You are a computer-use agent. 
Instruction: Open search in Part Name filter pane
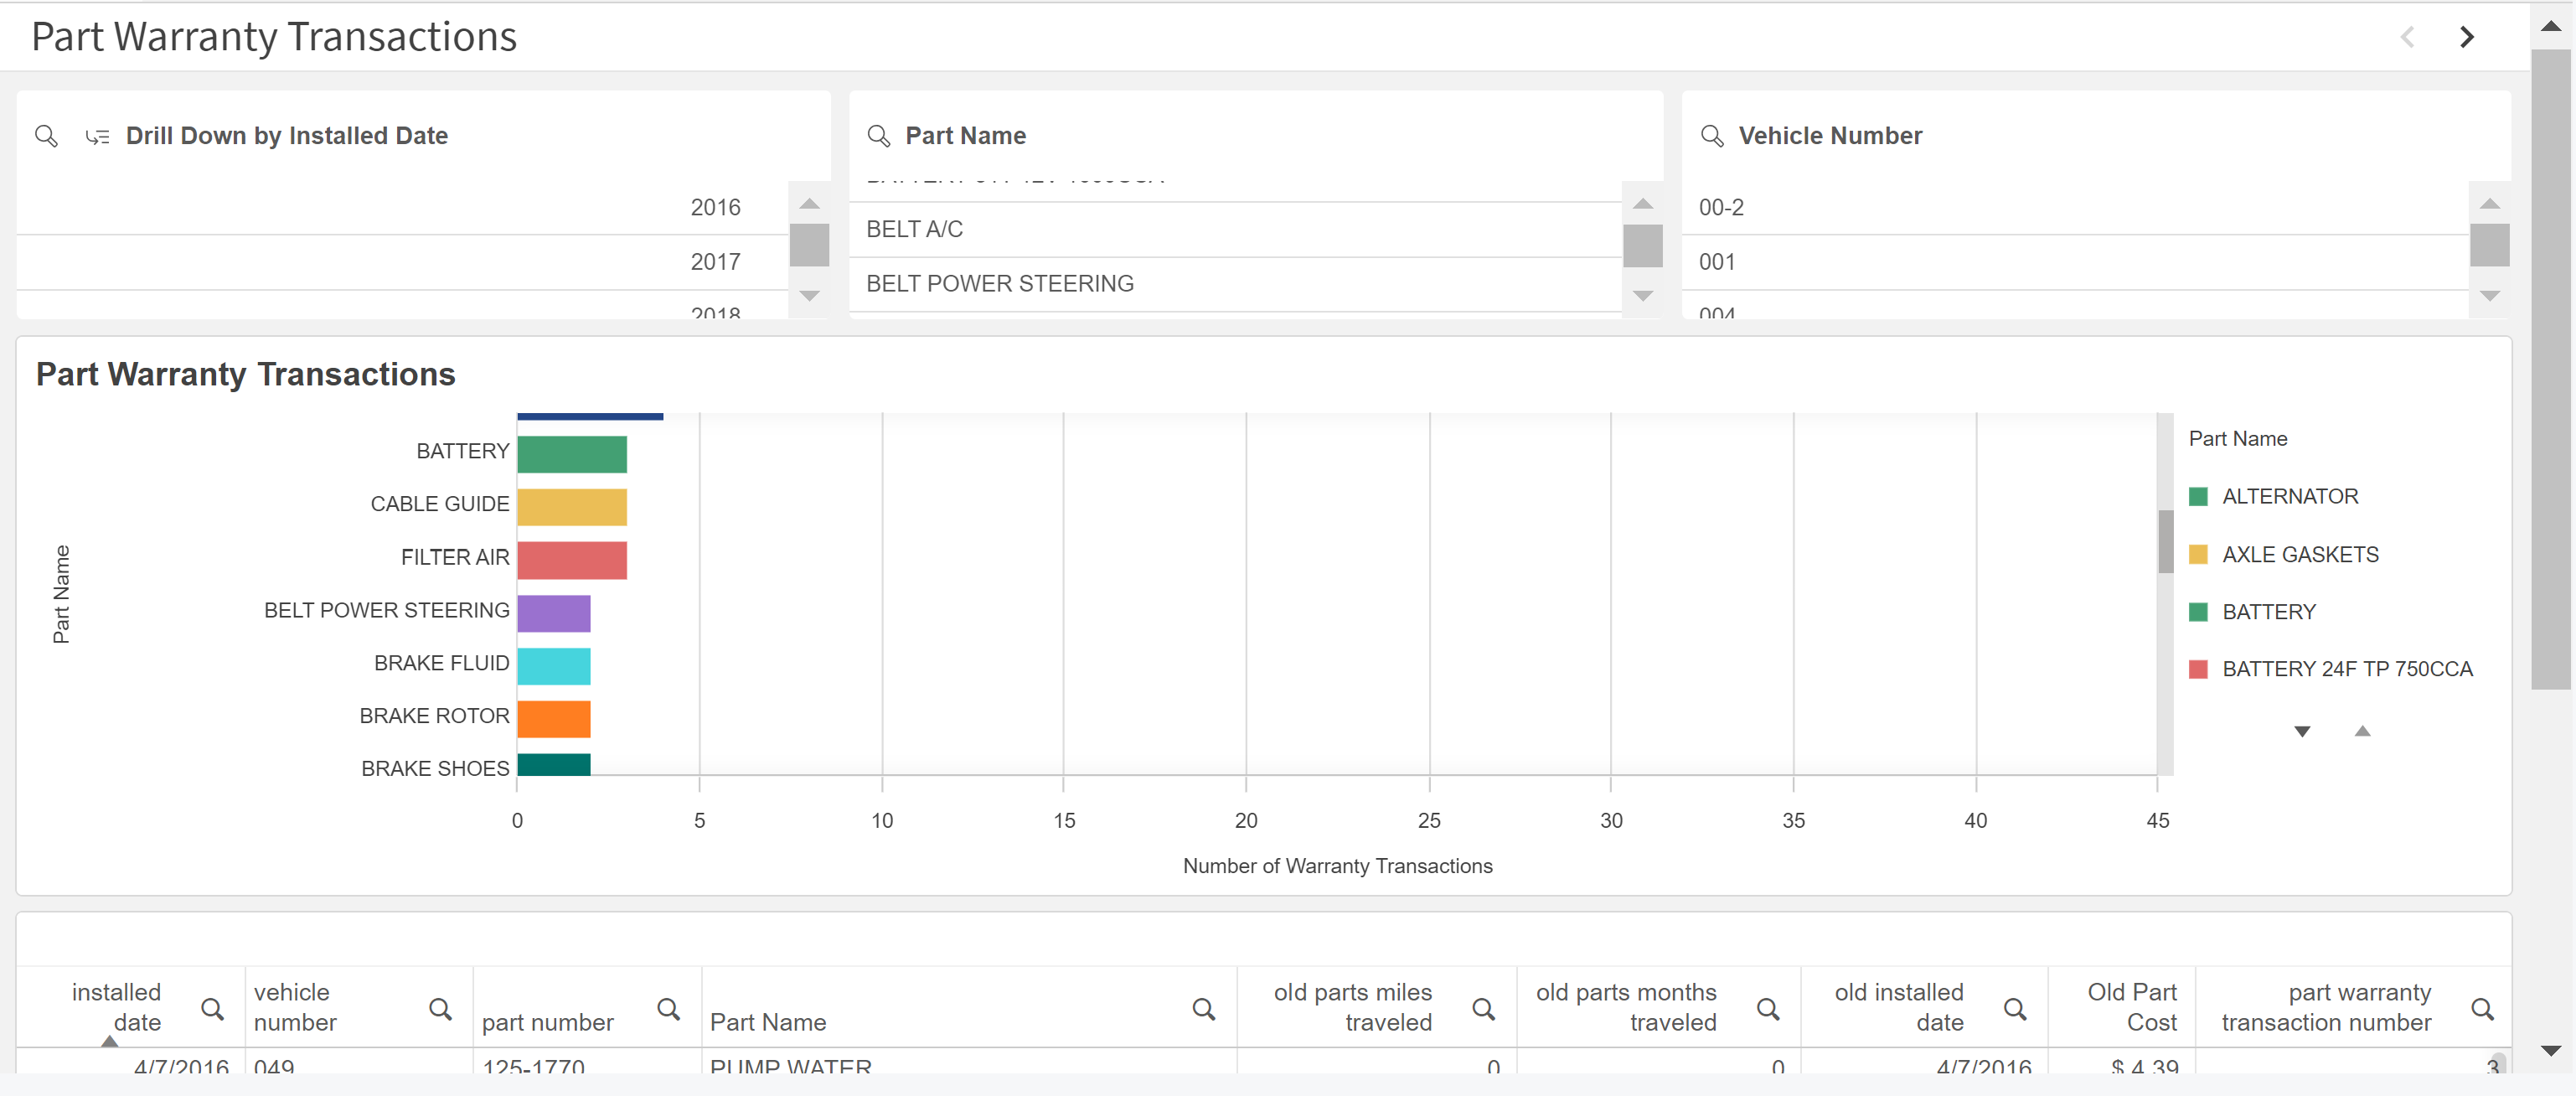click(x=878, y=135)
